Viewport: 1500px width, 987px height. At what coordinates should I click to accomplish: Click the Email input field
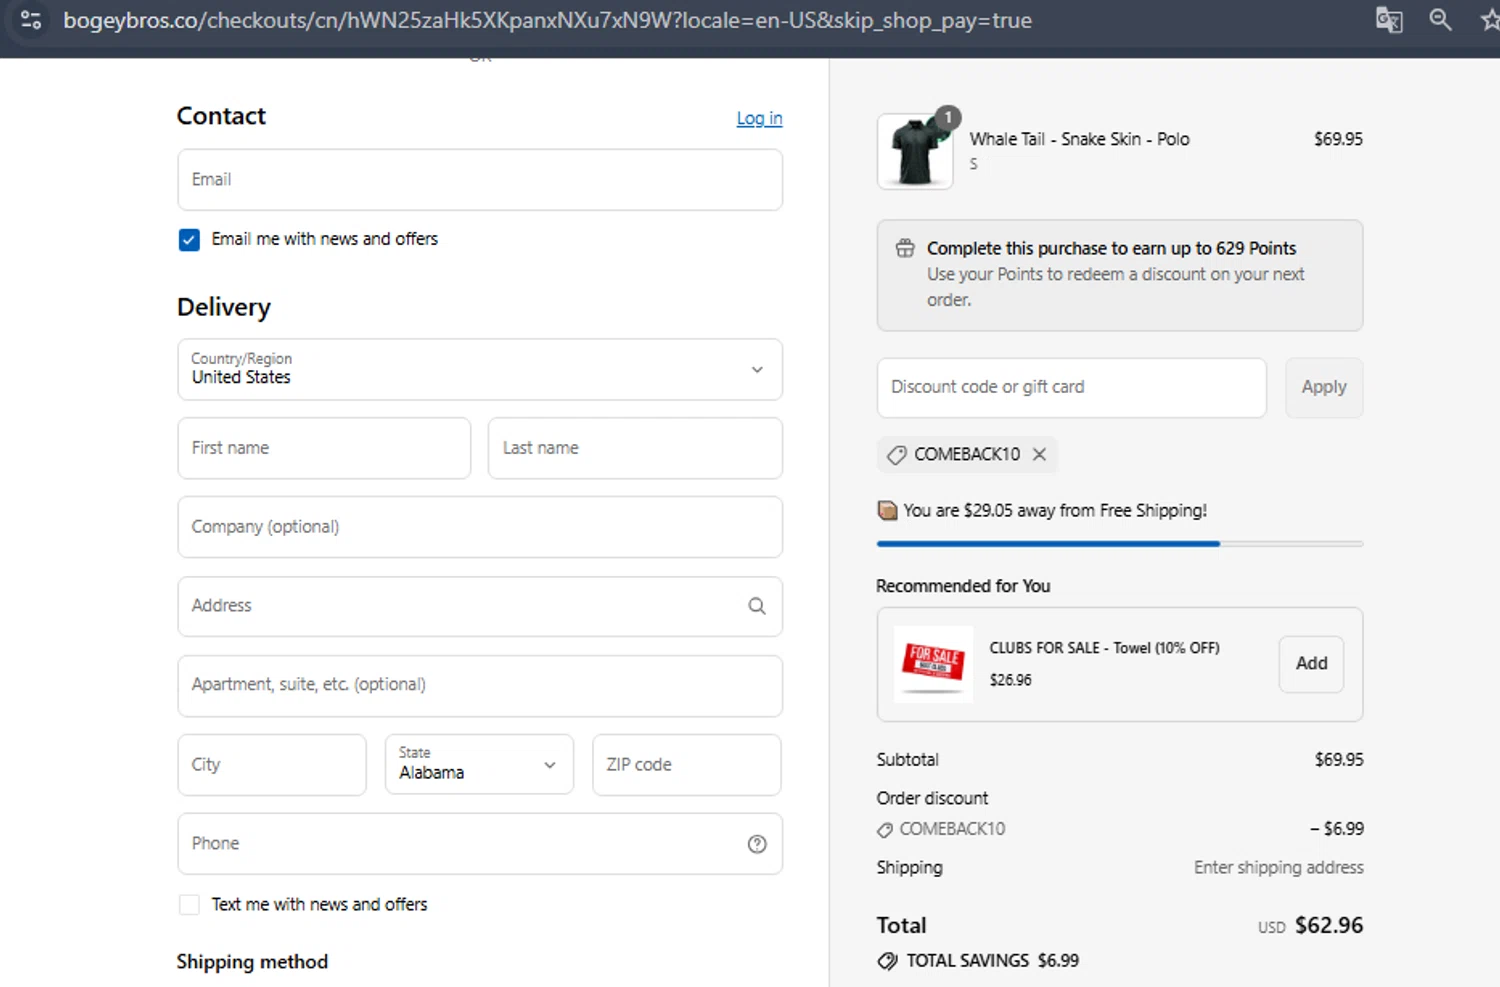click(480, 180)
